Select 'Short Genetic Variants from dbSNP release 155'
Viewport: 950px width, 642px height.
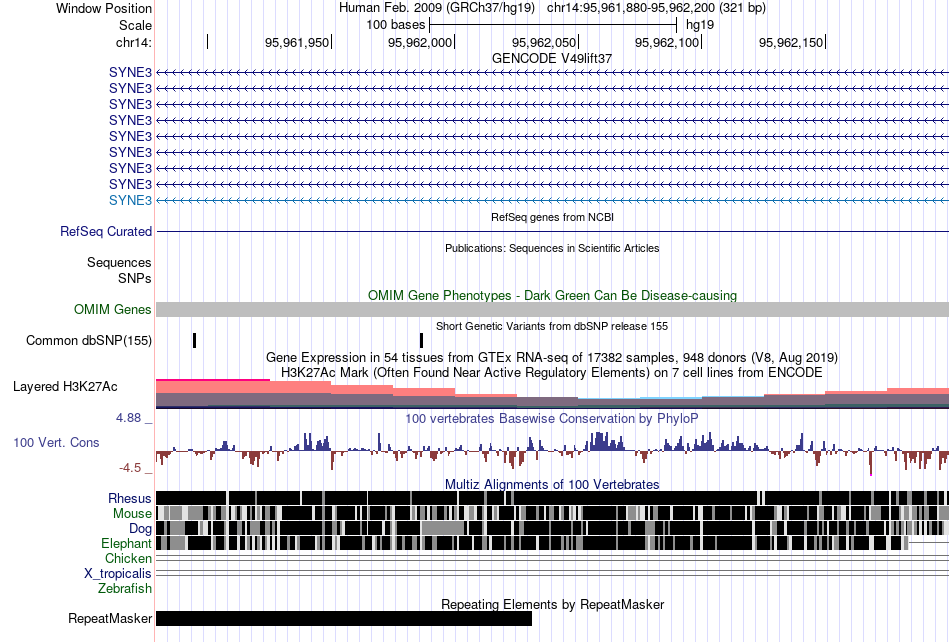(552, 326)
